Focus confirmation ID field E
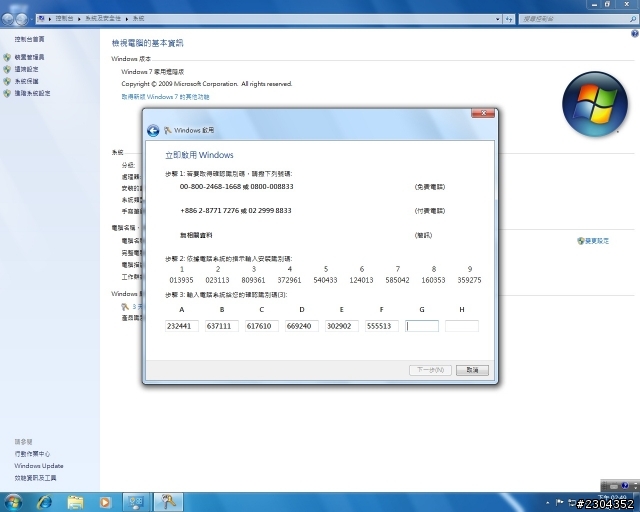640x512 pixels. (x=342, y=326)
